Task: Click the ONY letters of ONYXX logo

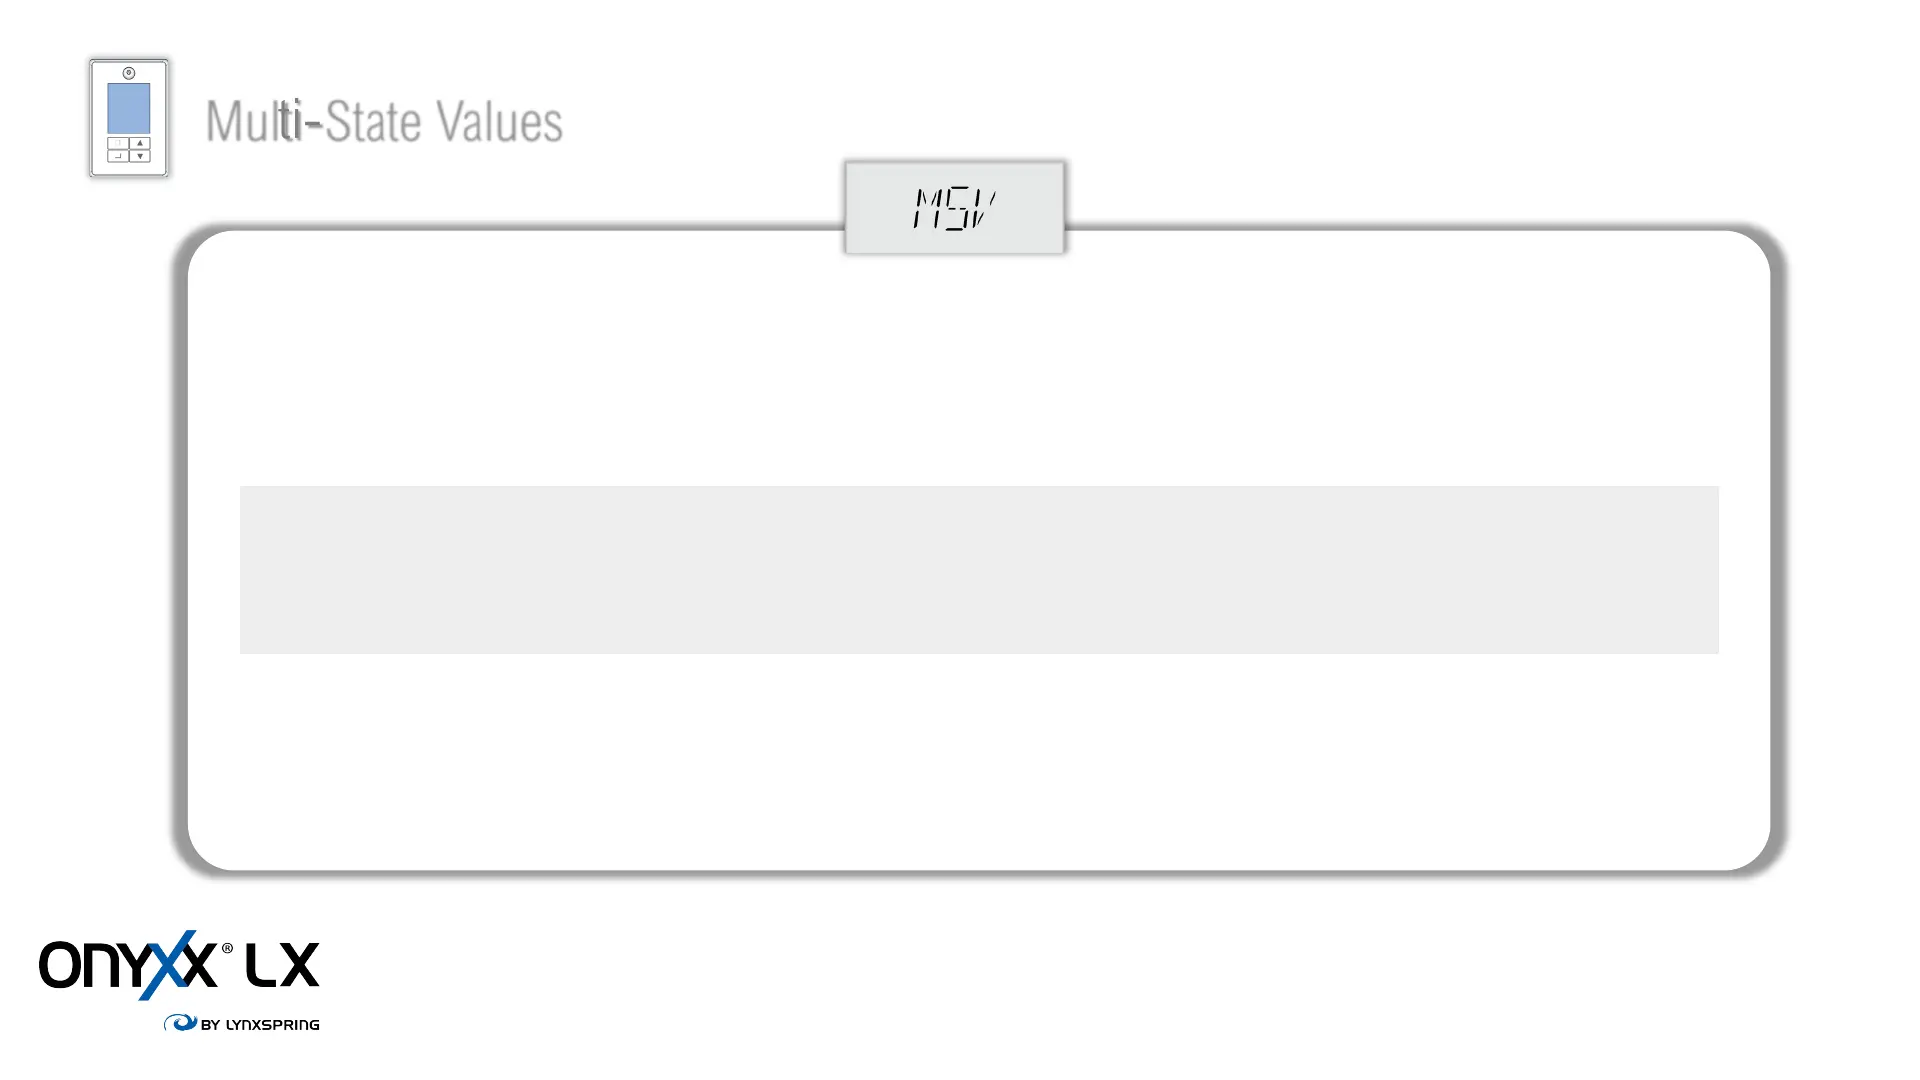Action: [x=95, y=965]
